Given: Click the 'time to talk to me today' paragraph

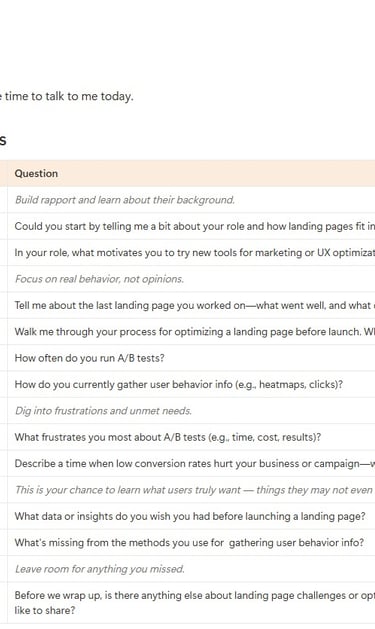Looking at the screenshot, I should pyautogui.click(x=67, y=96).
